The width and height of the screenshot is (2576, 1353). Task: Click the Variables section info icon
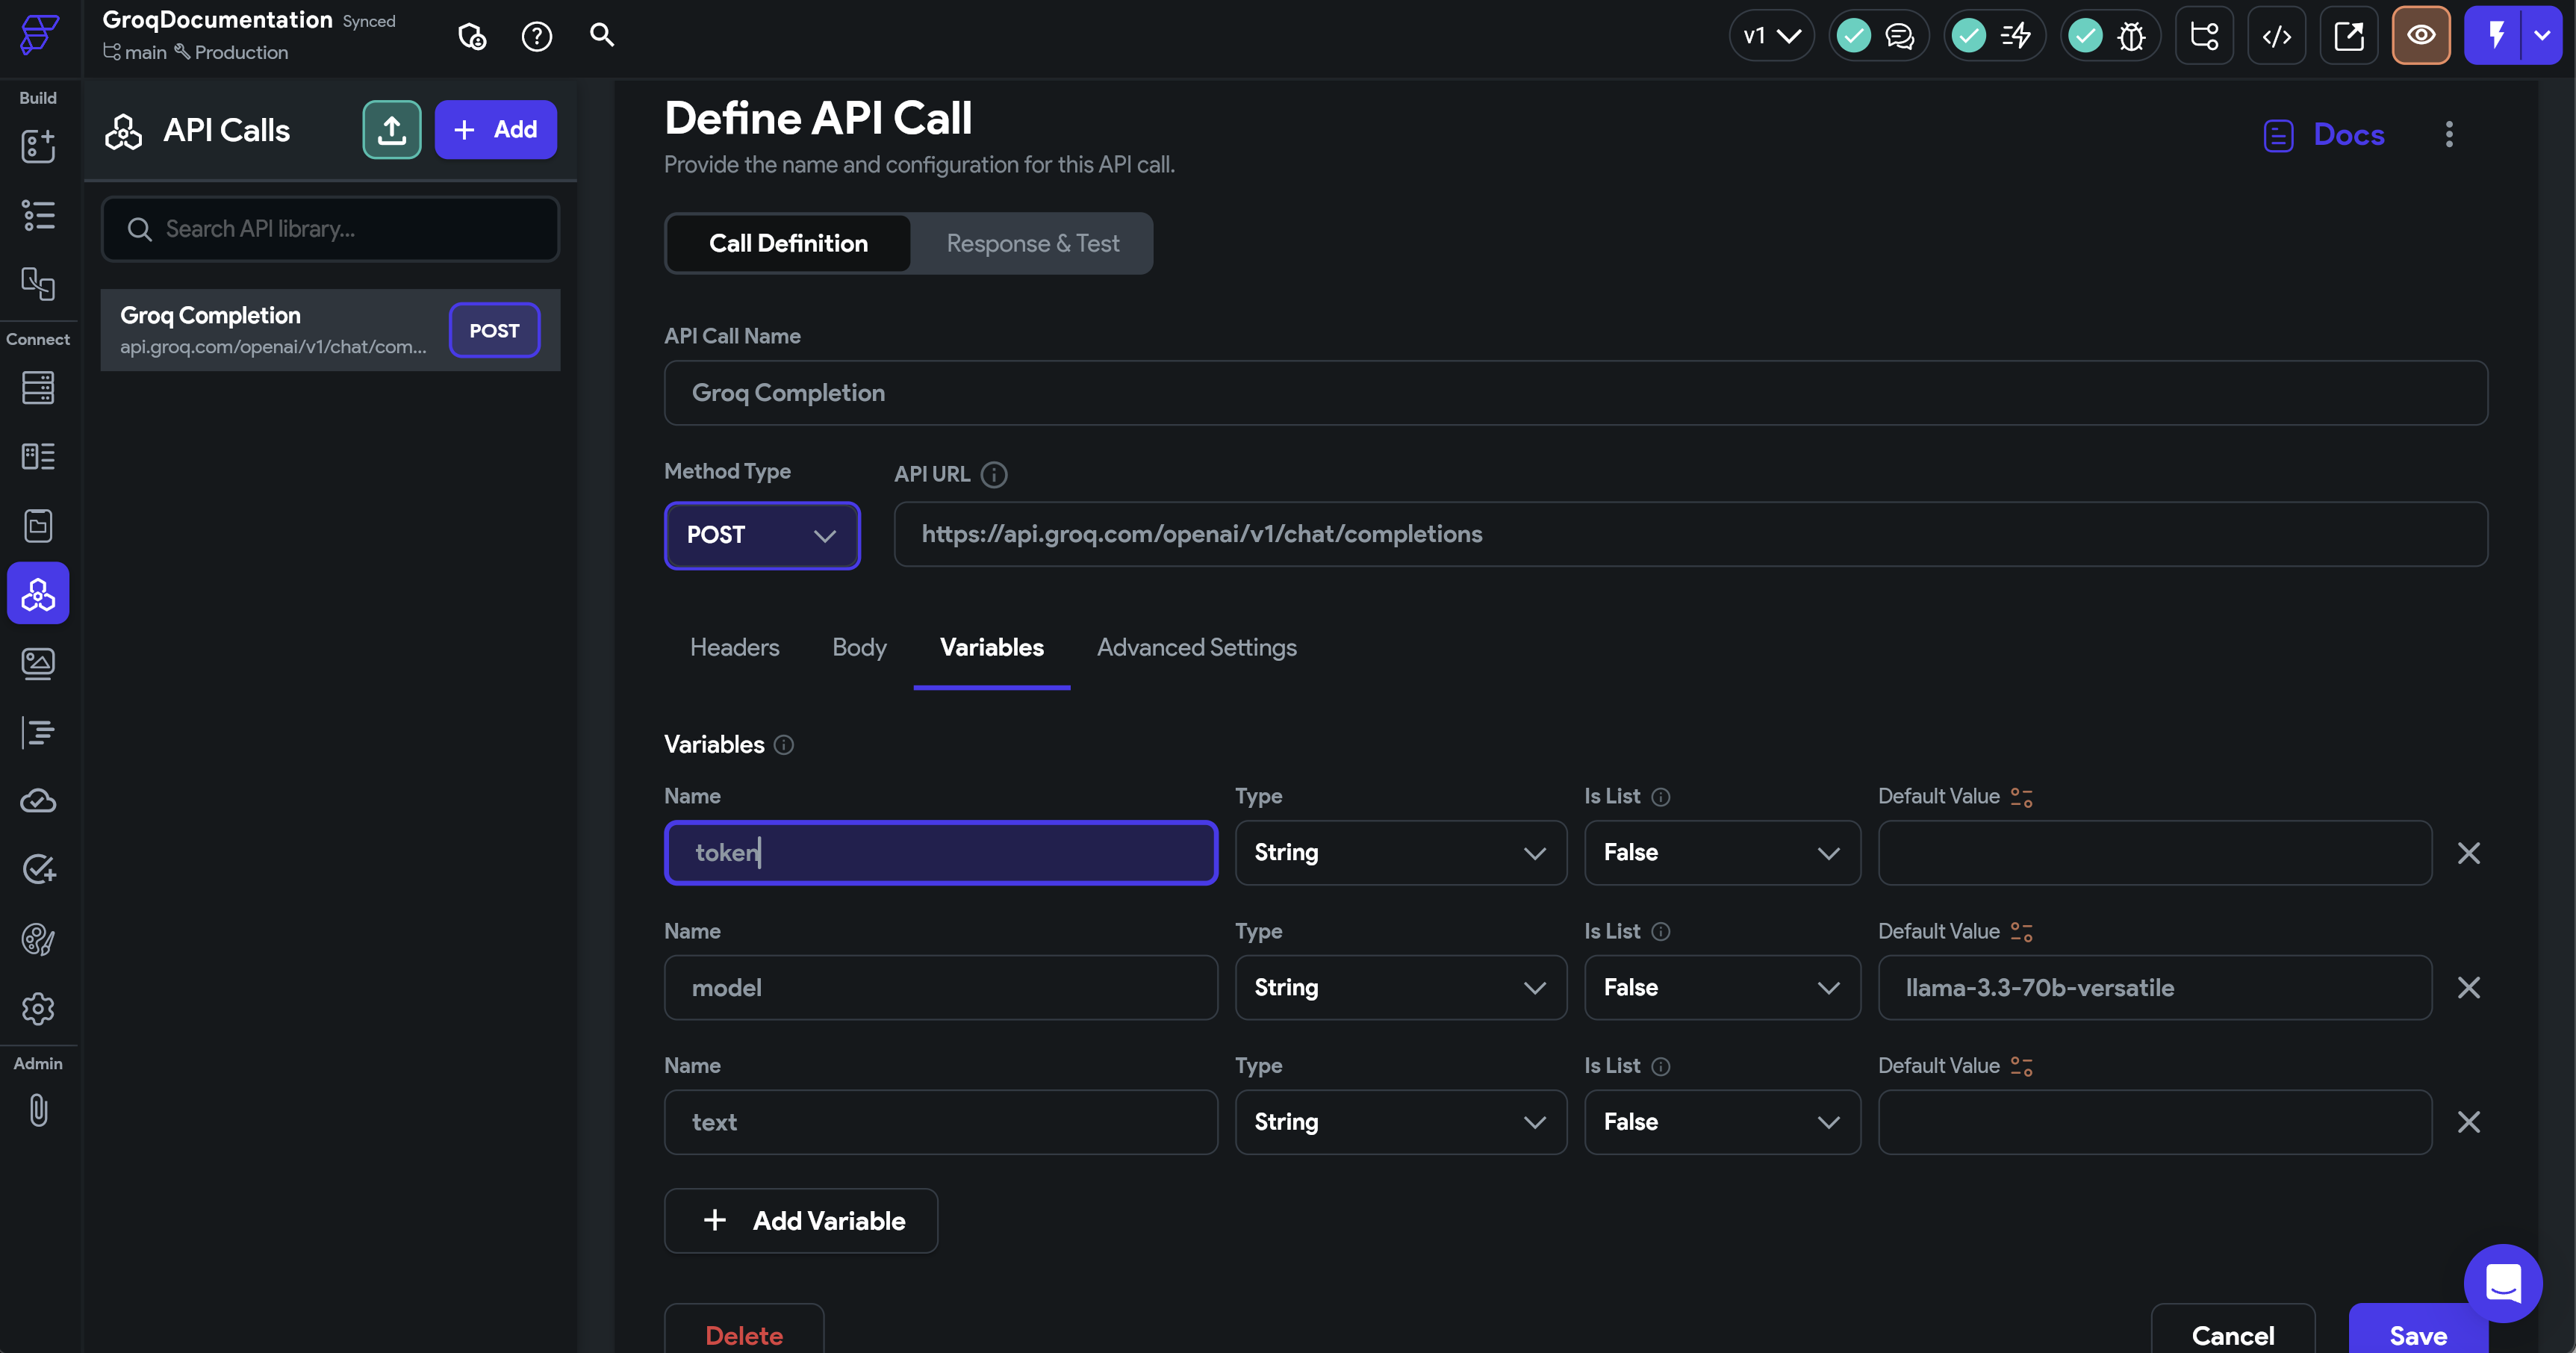(784, 744)
